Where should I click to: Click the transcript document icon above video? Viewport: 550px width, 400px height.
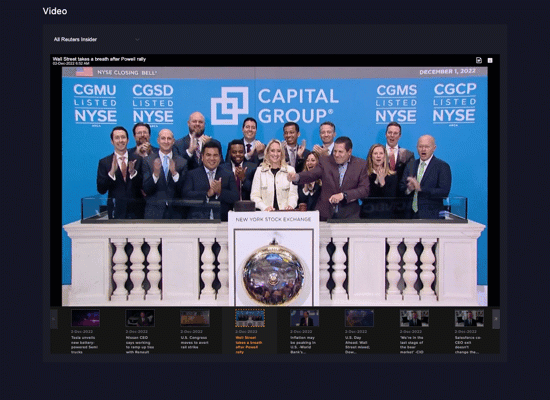[479, 60]
